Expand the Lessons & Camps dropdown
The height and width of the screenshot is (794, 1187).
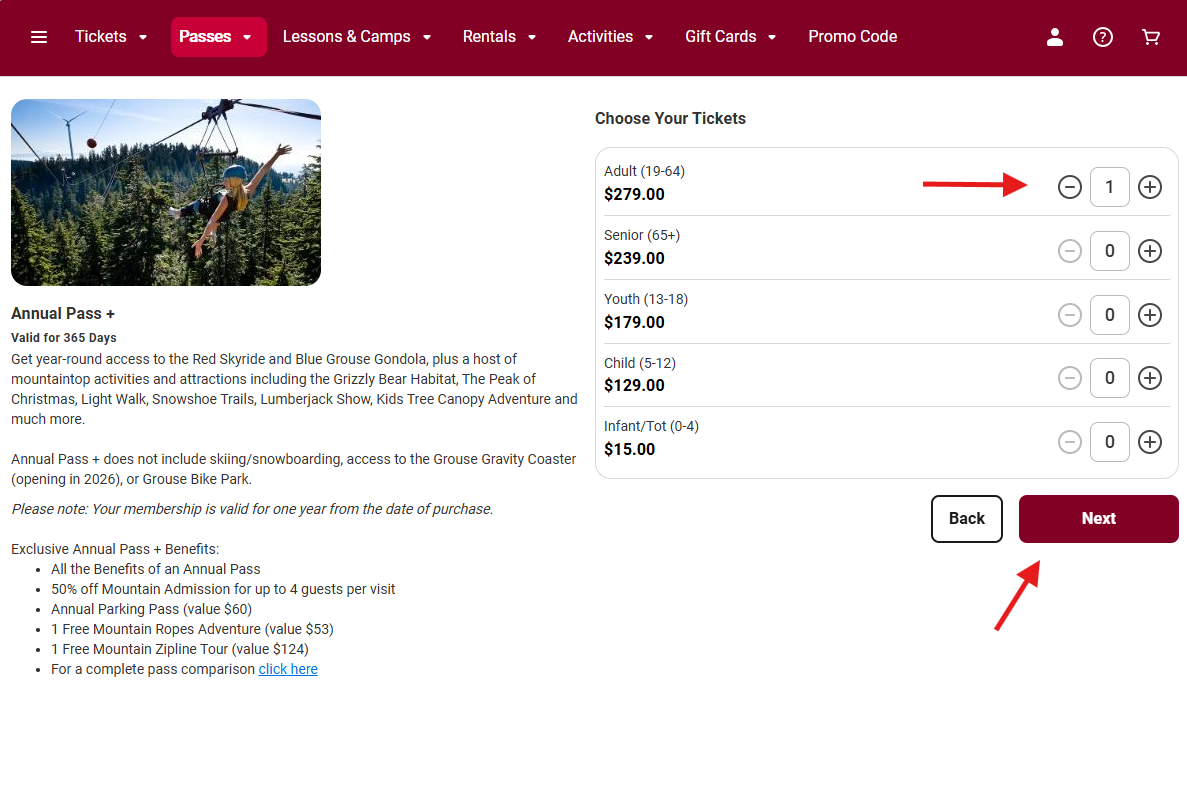[x=357, y=37]
